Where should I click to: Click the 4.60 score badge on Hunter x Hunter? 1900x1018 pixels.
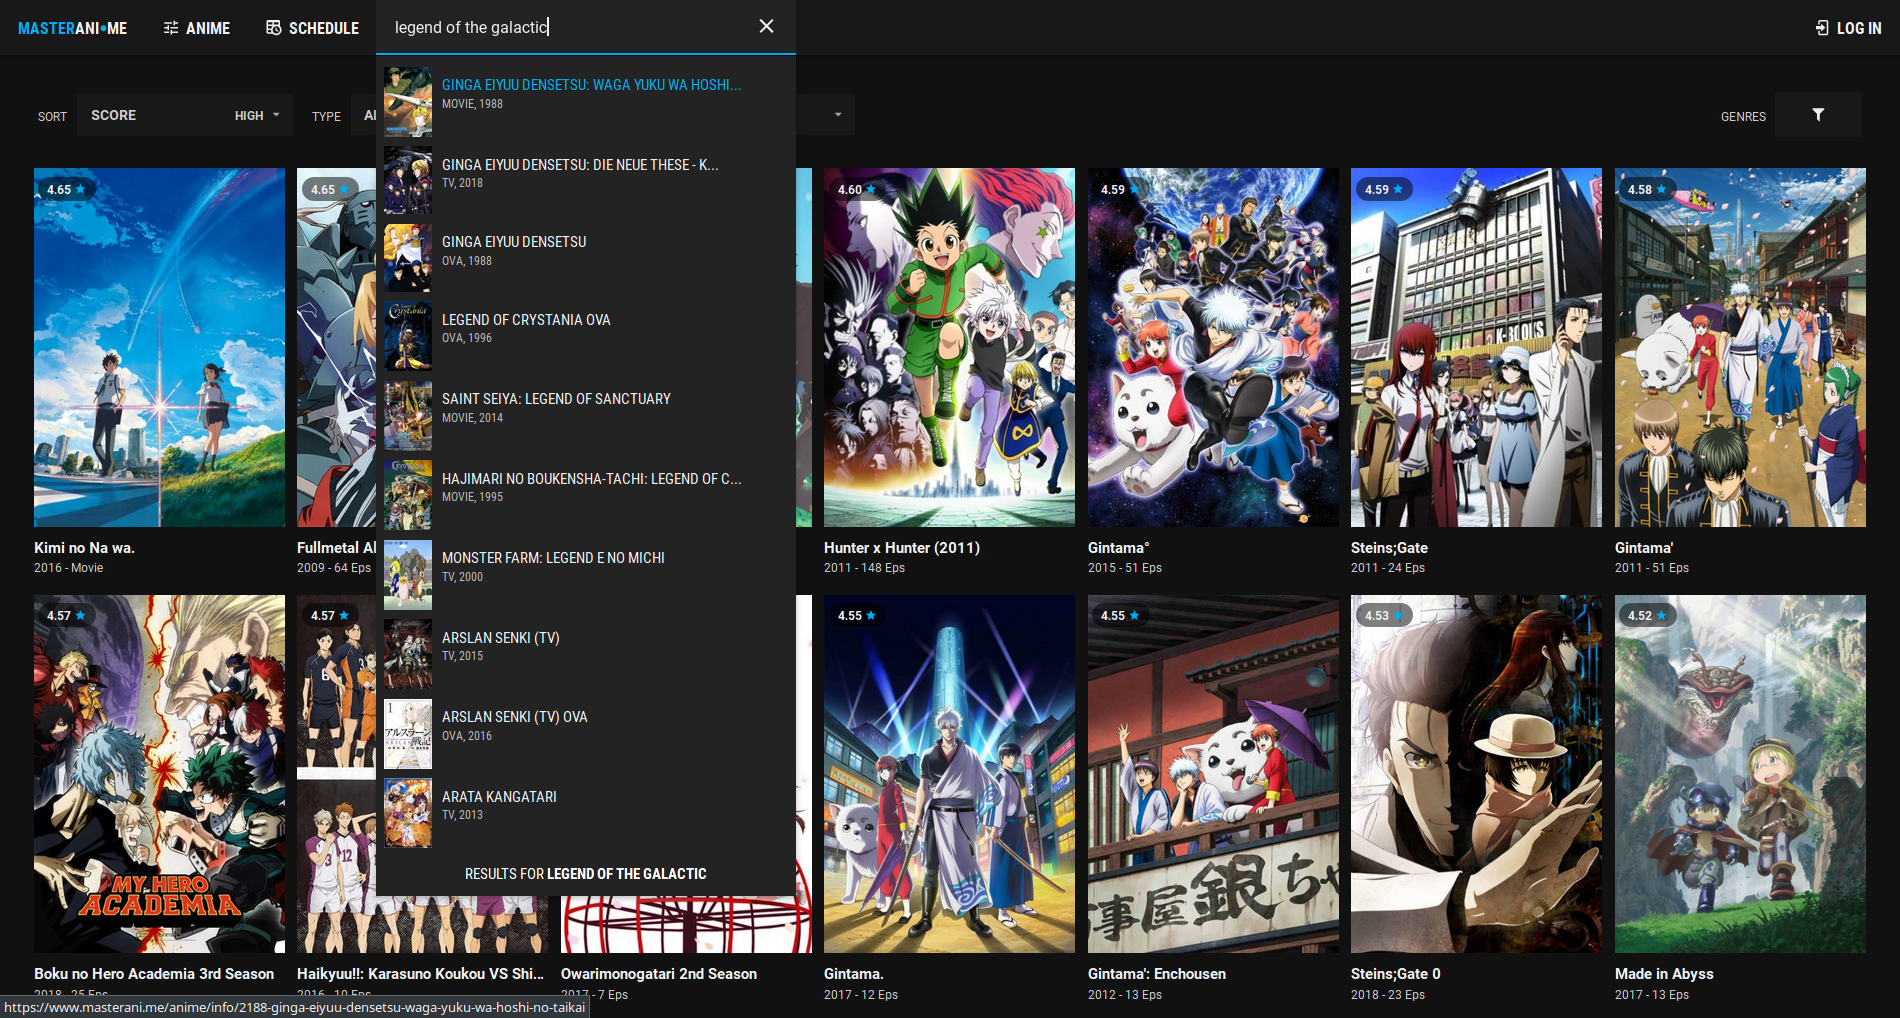pos(857,189)
